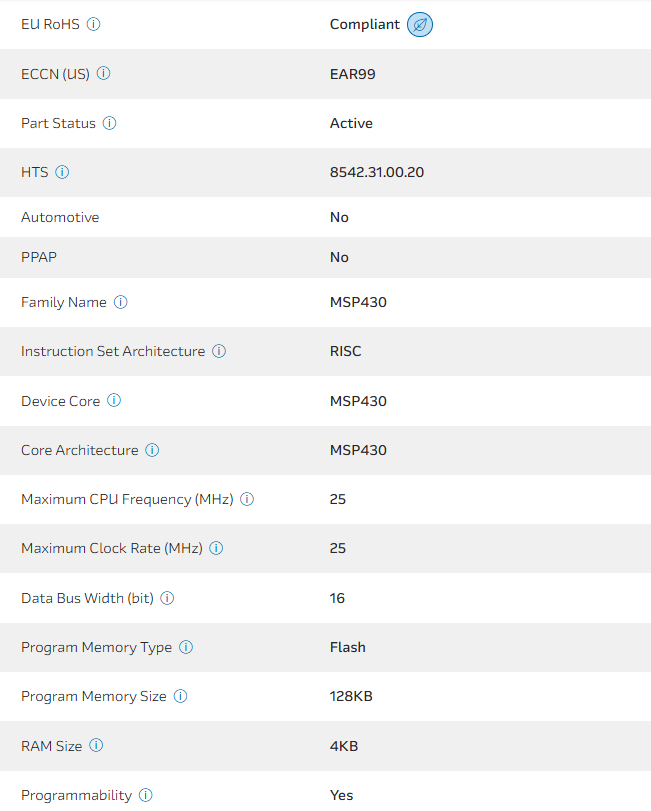Click info icon beside Maximum CPU Frequency
Viewport: 651px width, 811px height.
tap(247, 499)
